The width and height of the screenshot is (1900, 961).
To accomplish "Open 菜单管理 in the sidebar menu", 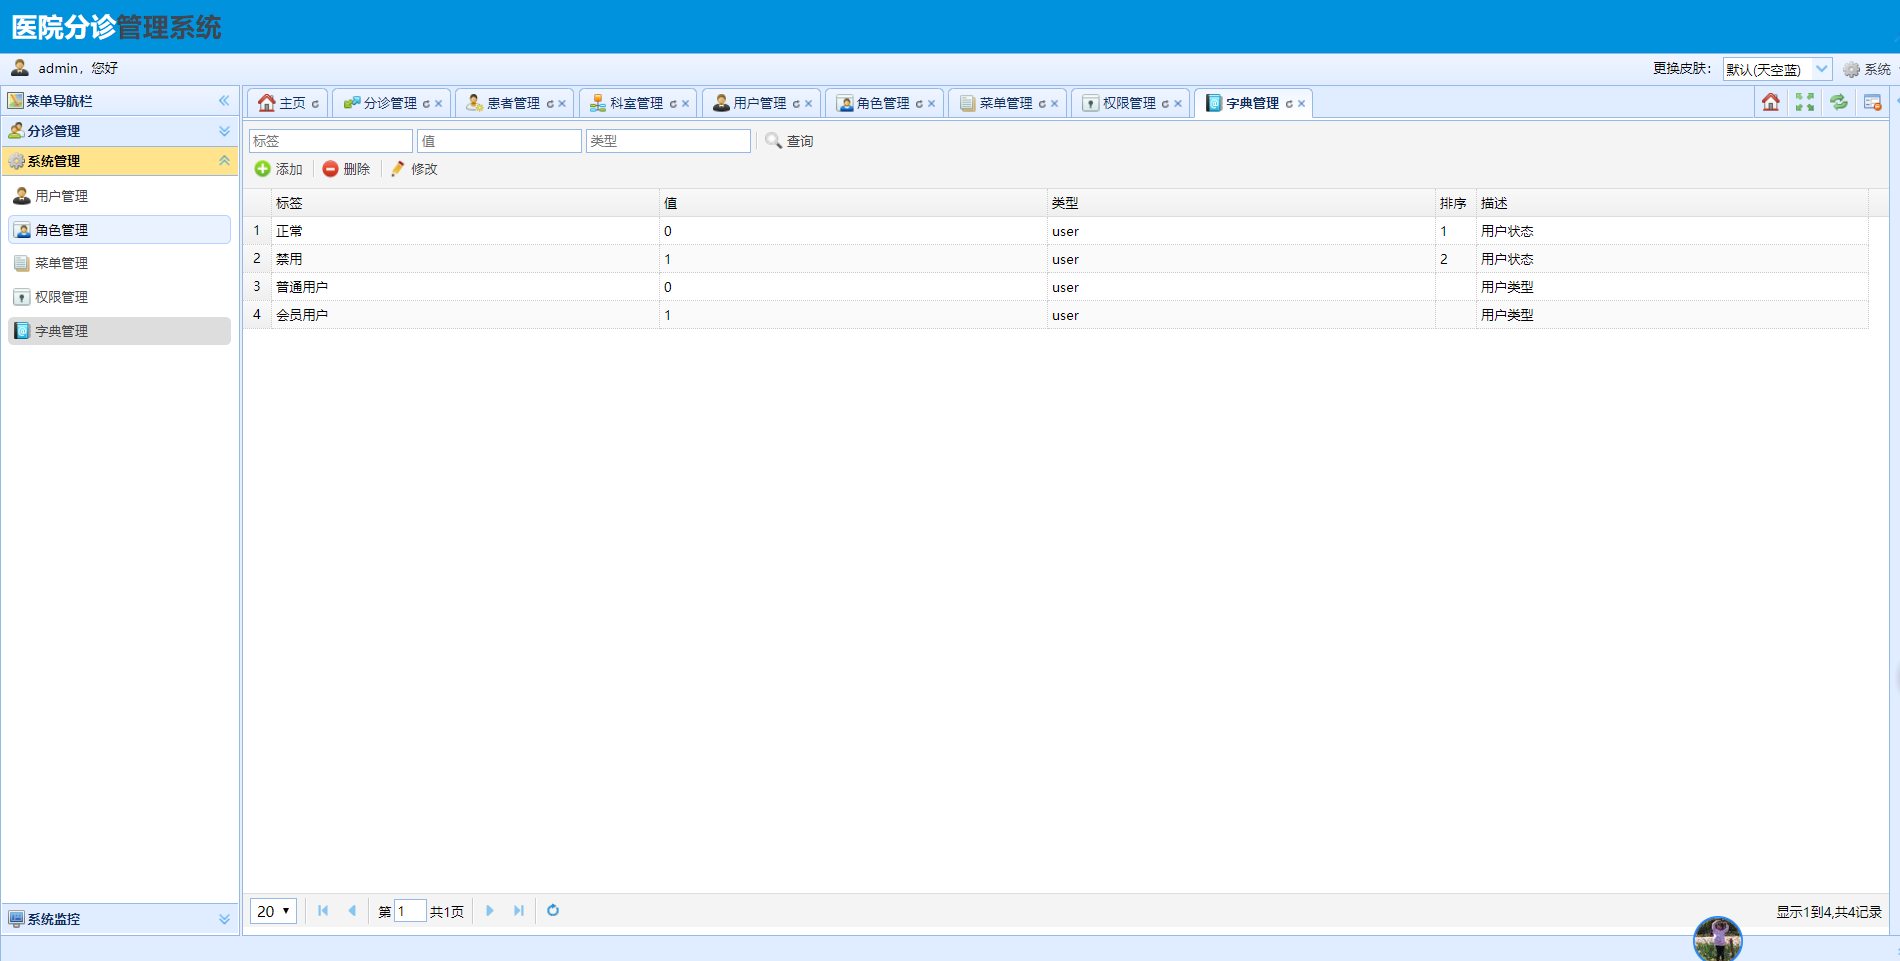I will [119, 263].
